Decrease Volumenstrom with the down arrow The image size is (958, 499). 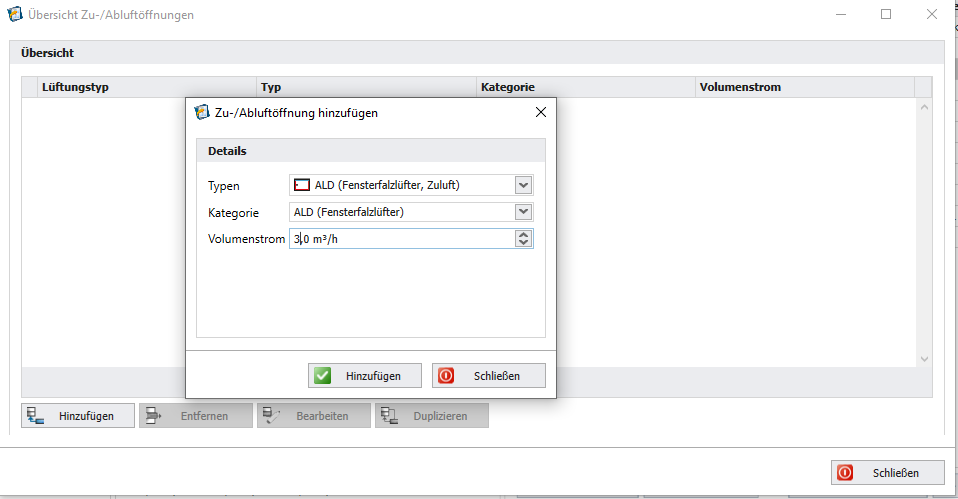tap(522, 243)
